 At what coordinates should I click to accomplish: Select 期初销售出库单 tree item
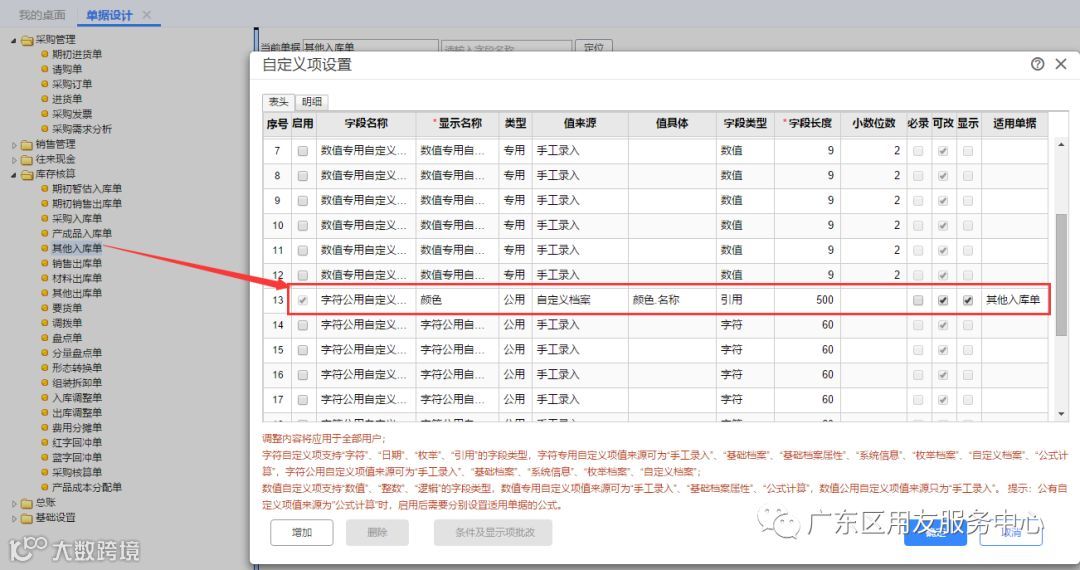pyautogui.click(x=87, y=204)
